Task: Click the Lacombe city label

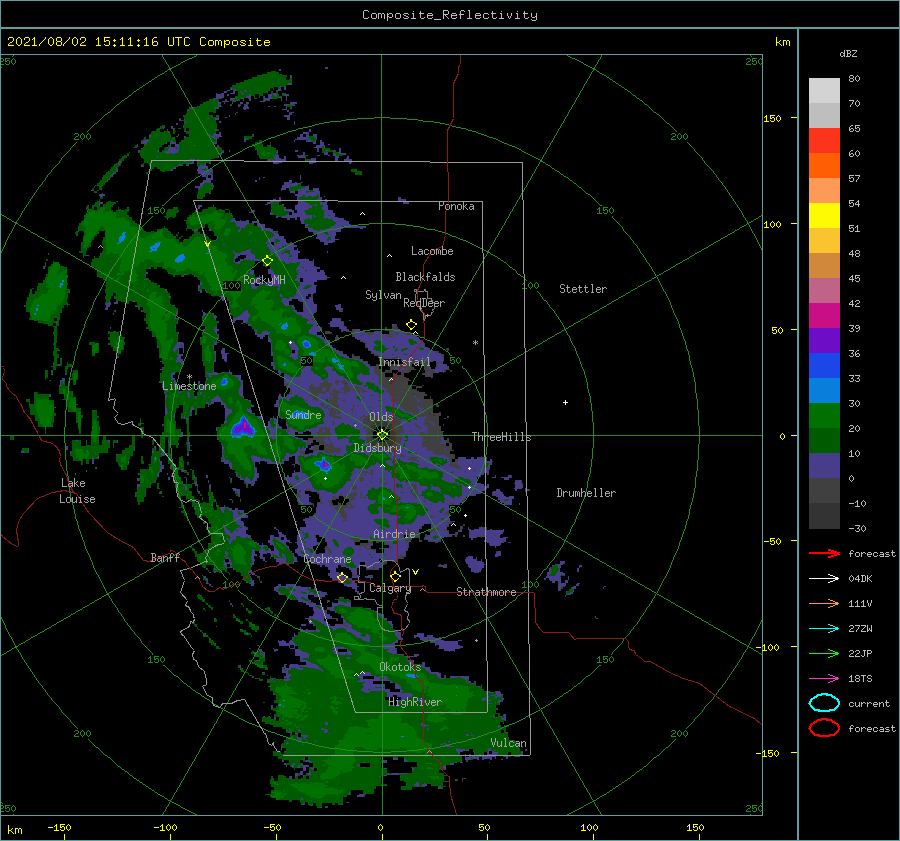Action: (432, 251)
